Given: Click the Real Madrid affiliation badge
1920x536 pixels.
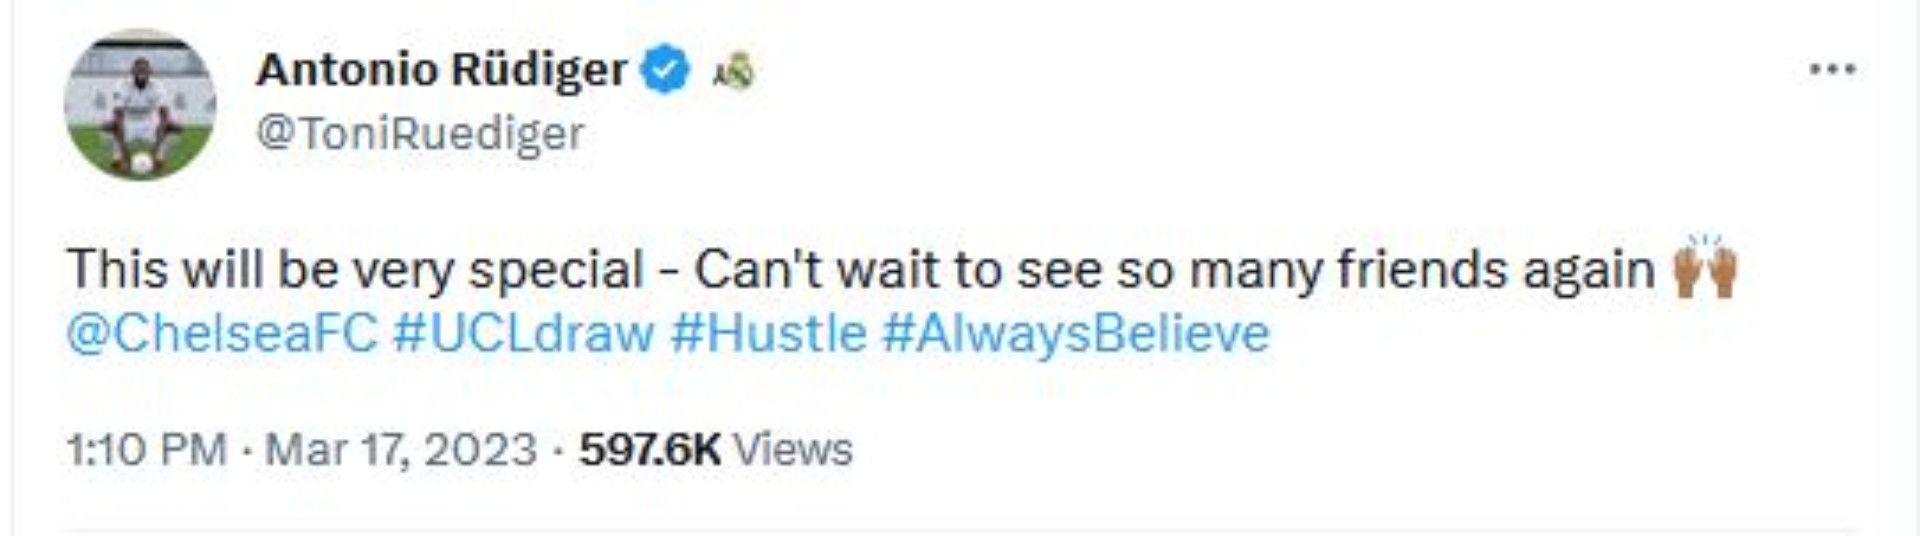Looking at the screenshot, I should coord(734,71).
